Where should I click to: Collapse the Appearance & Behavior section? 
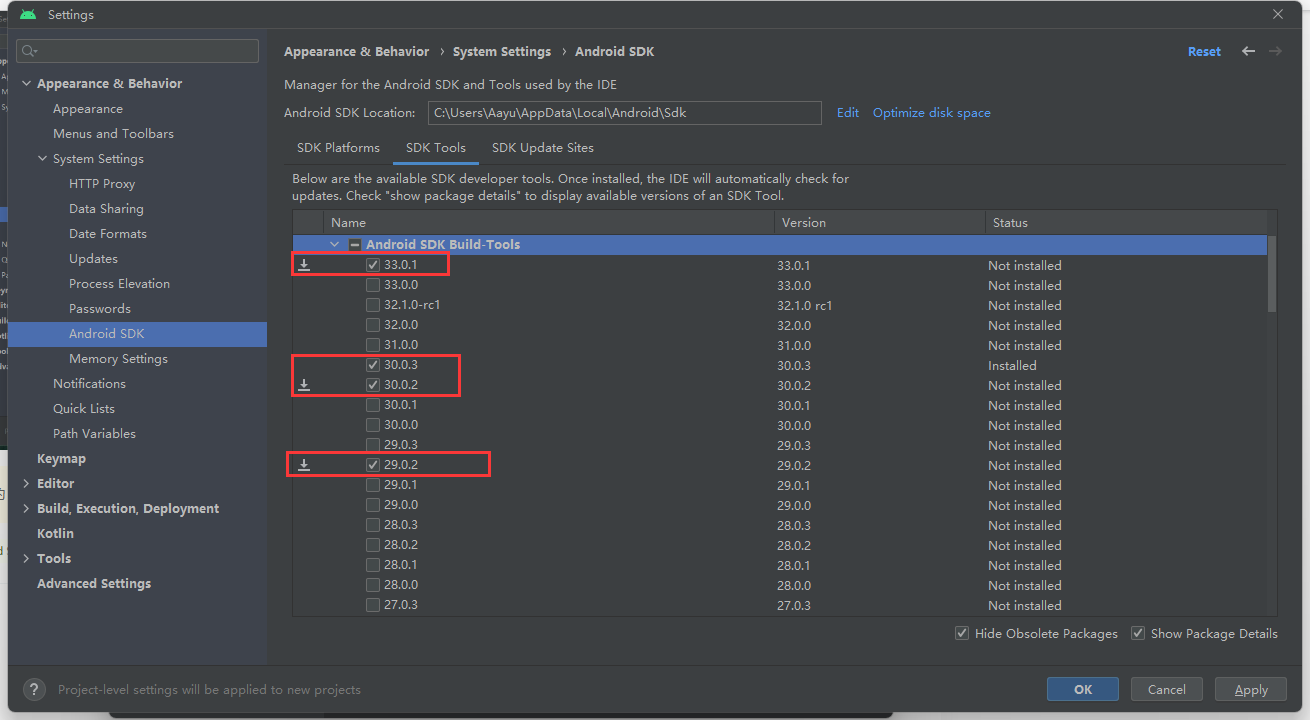pyautogui.click(x=26, y=84)
